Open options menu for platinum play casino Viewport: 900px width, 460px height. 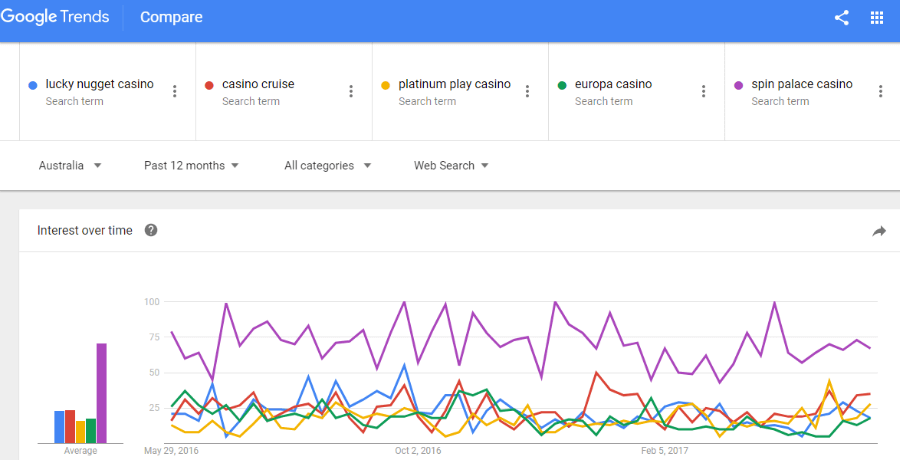(x=527, y=91)
